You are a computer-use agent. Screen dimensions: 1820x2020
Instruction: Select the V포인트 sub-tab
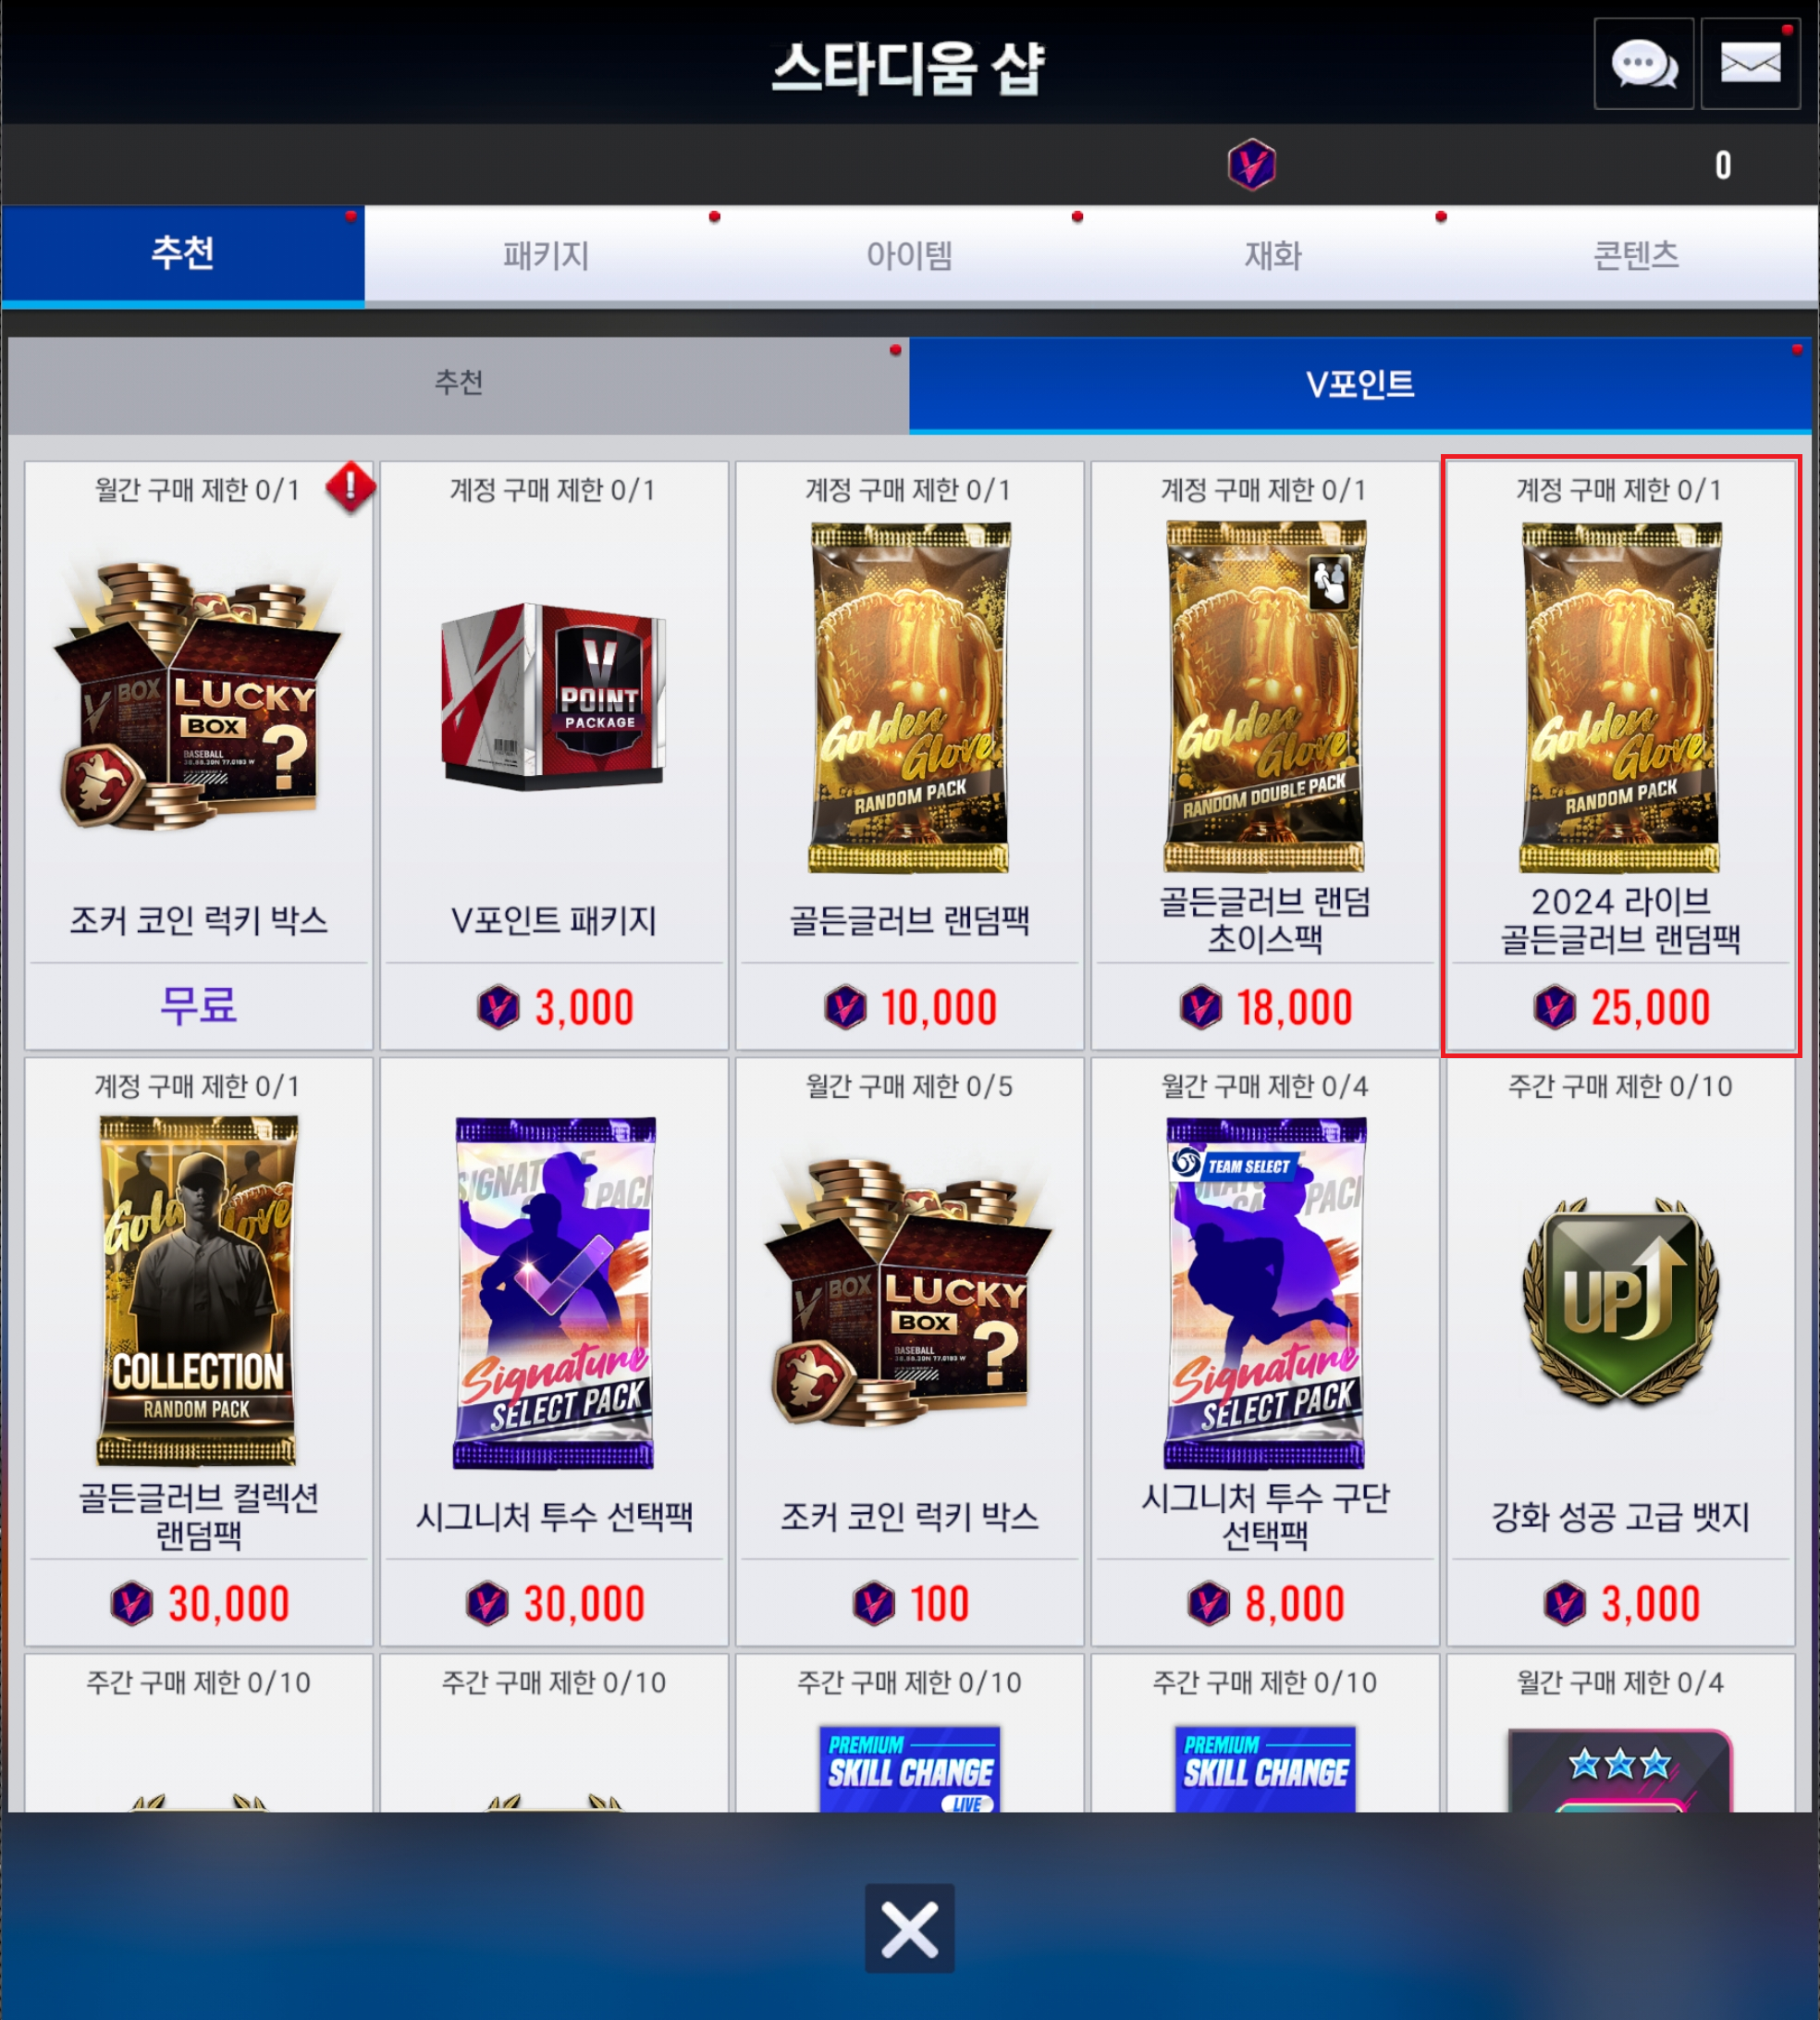1360,384
